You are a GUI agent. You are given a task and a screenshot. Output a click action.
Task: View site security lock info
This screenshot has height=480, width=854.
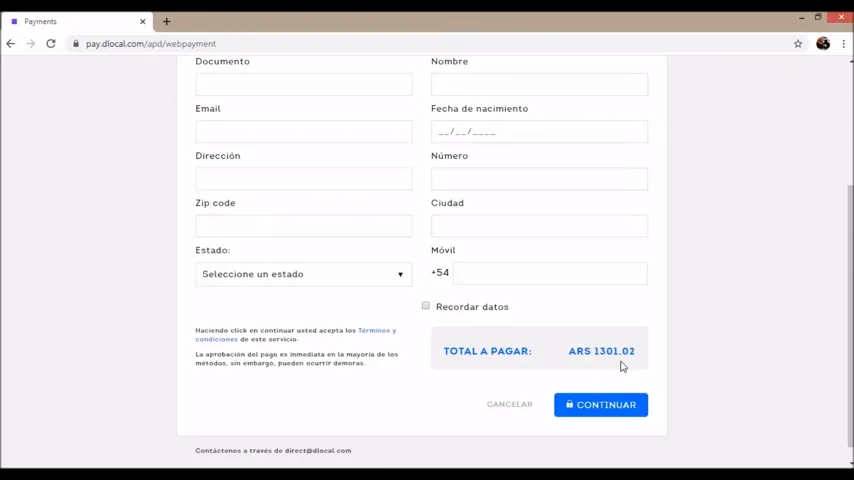pyautogui.click(x=76, y=44)
